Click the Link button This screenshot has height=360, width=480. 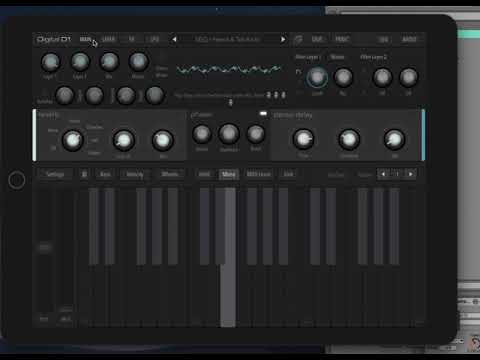[288, 174]
